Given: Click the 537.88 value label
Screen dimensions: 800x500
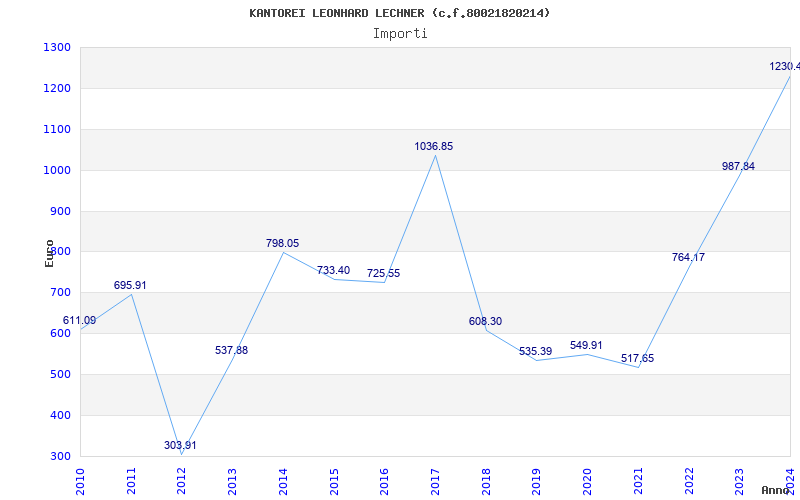Looking at the screenshot, I should (231, 351).
